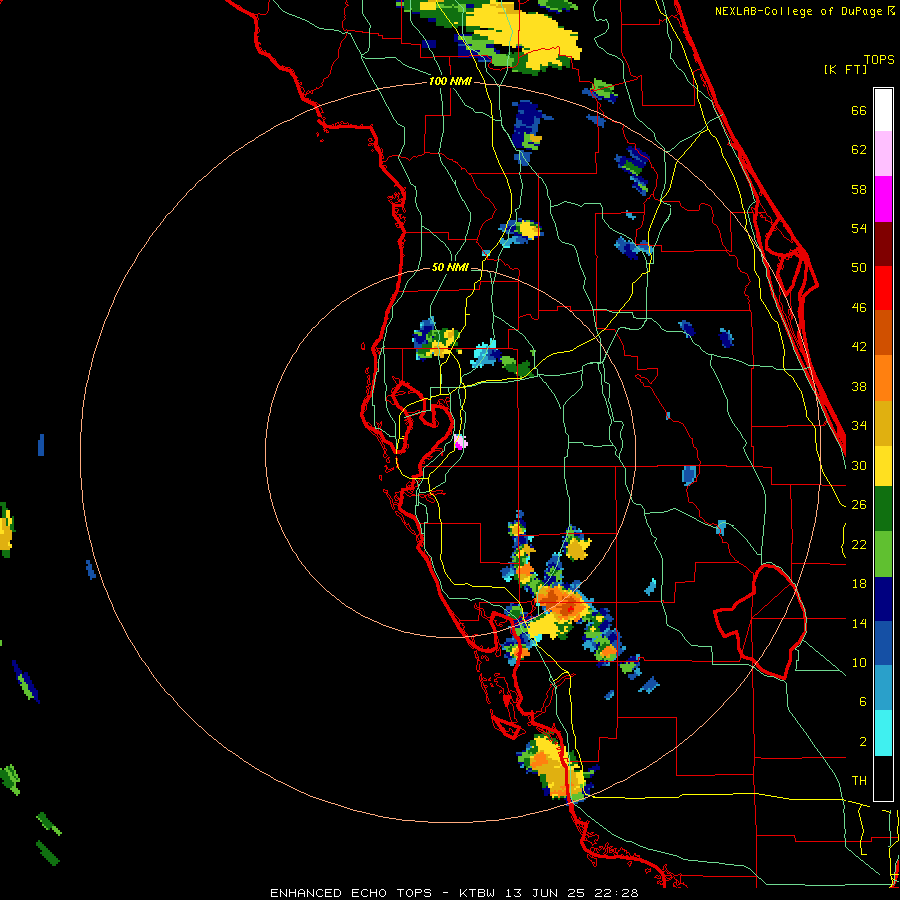Click the 62 legend value
This screenshot has height=900, width=900.
pos(859,150)
